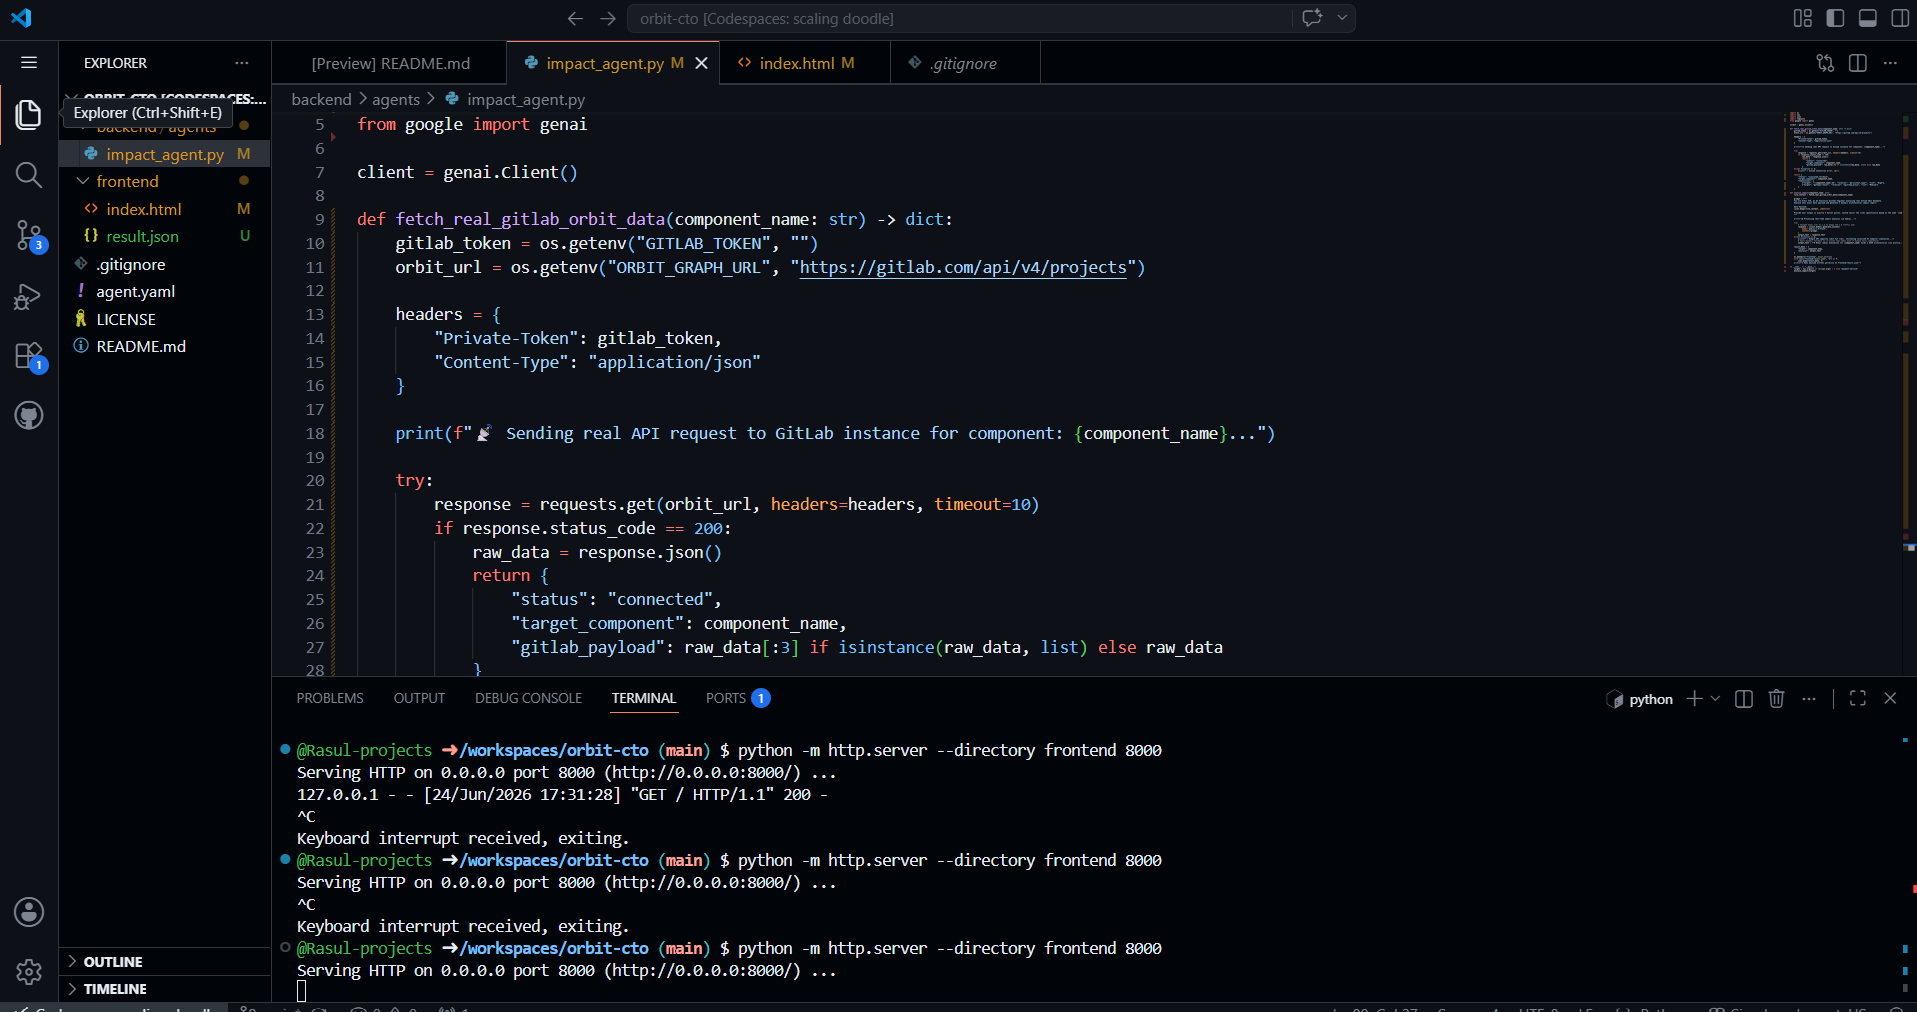The height and width of the screenshot is (1012, 1917).
Task: Switch to the index.html editor tab
Action: (805, 63)
